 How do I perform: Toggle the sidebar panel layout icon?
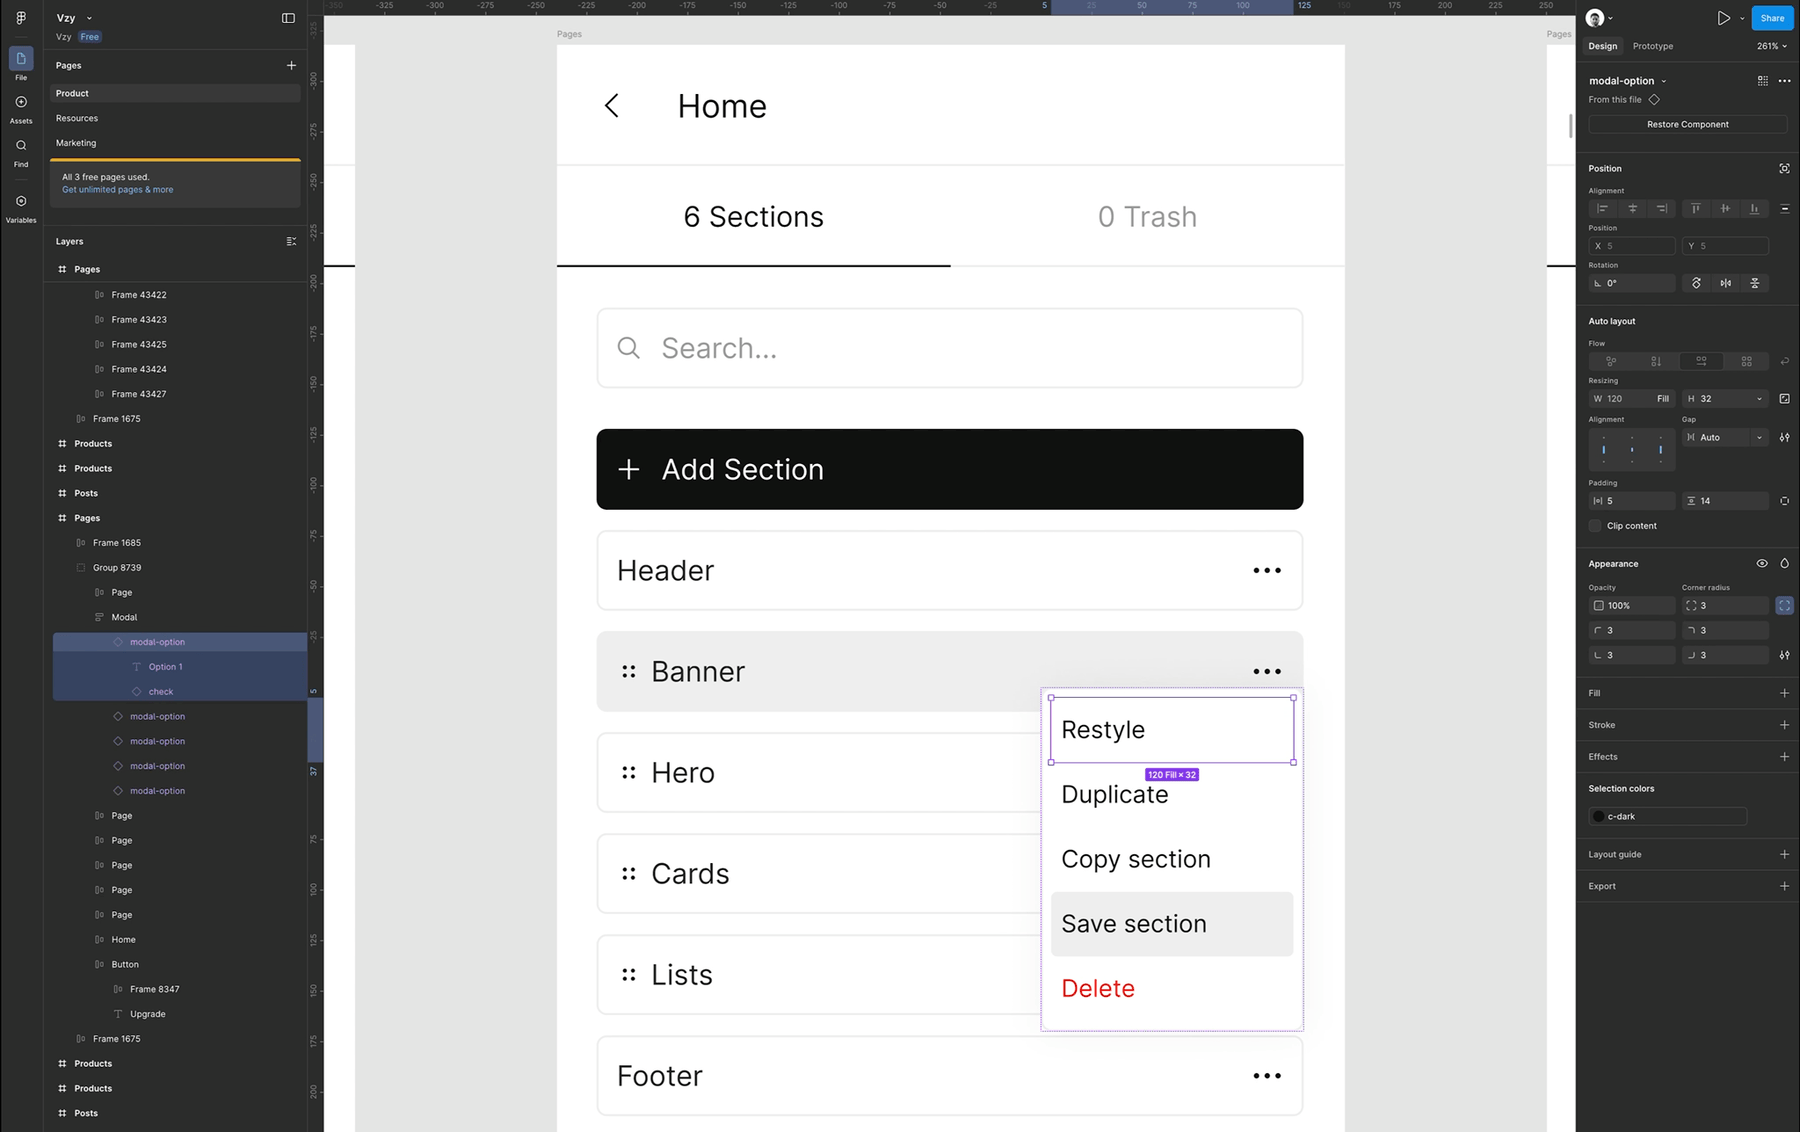[288, 18]
